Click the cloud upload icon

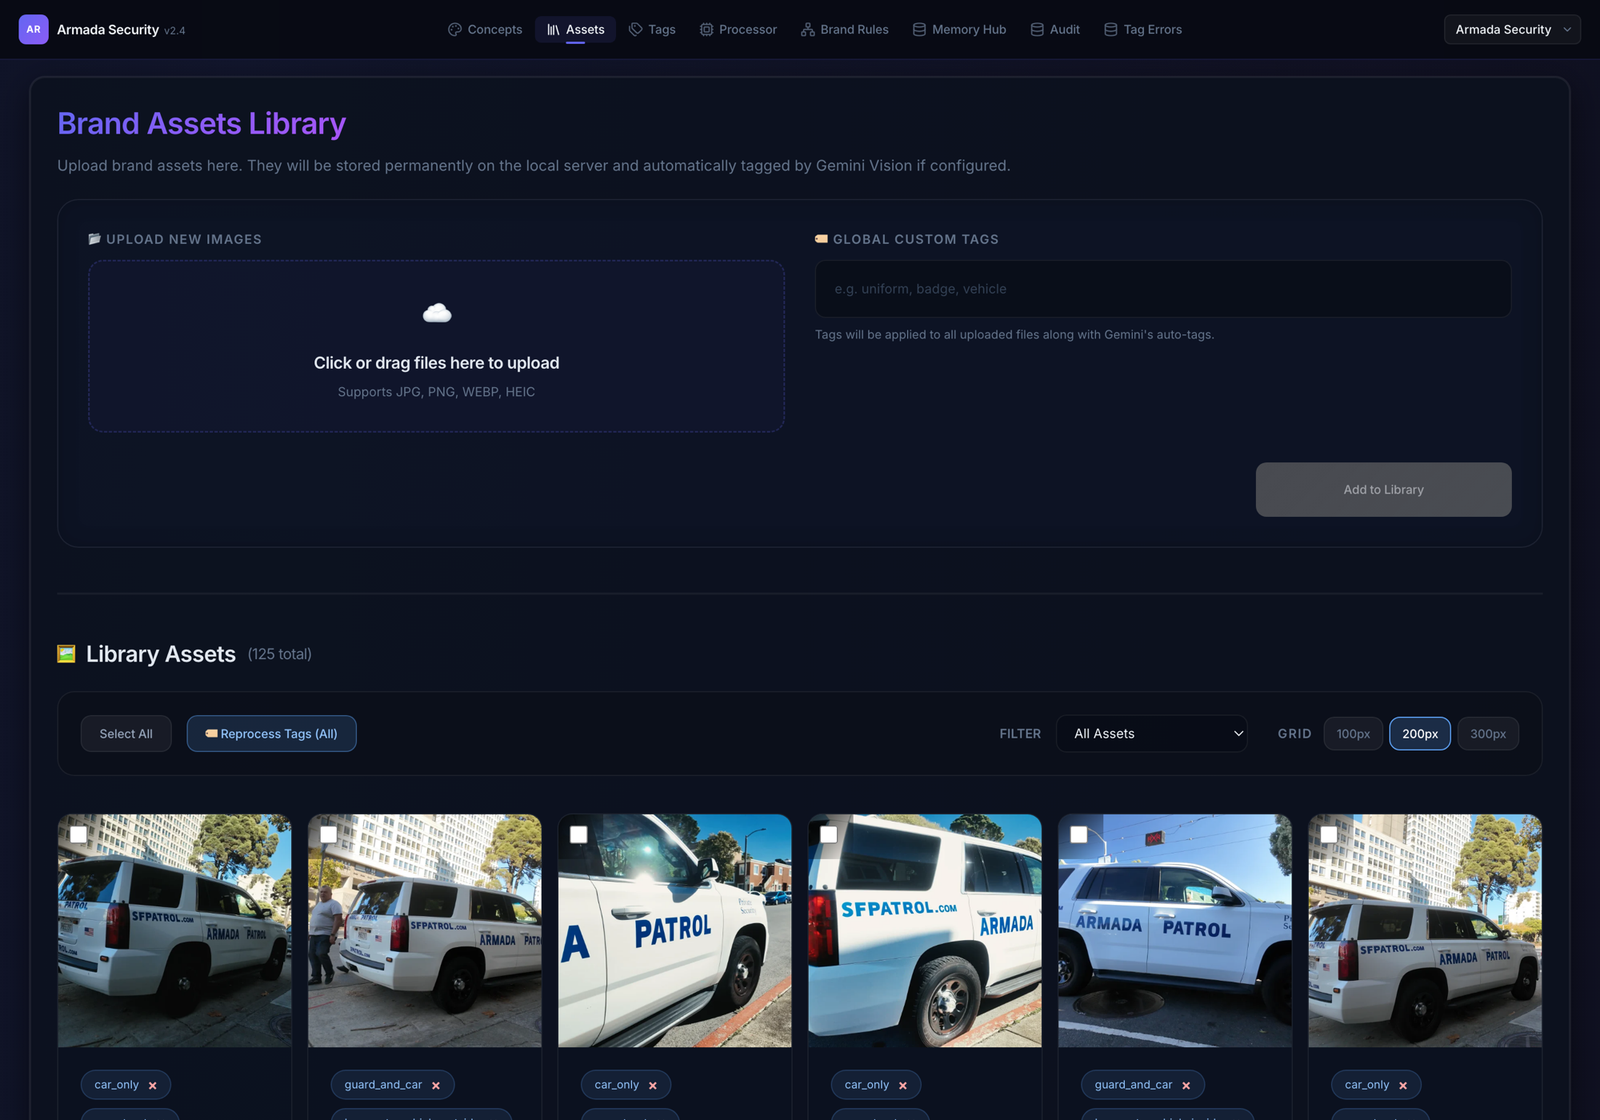tap(437, 313)
